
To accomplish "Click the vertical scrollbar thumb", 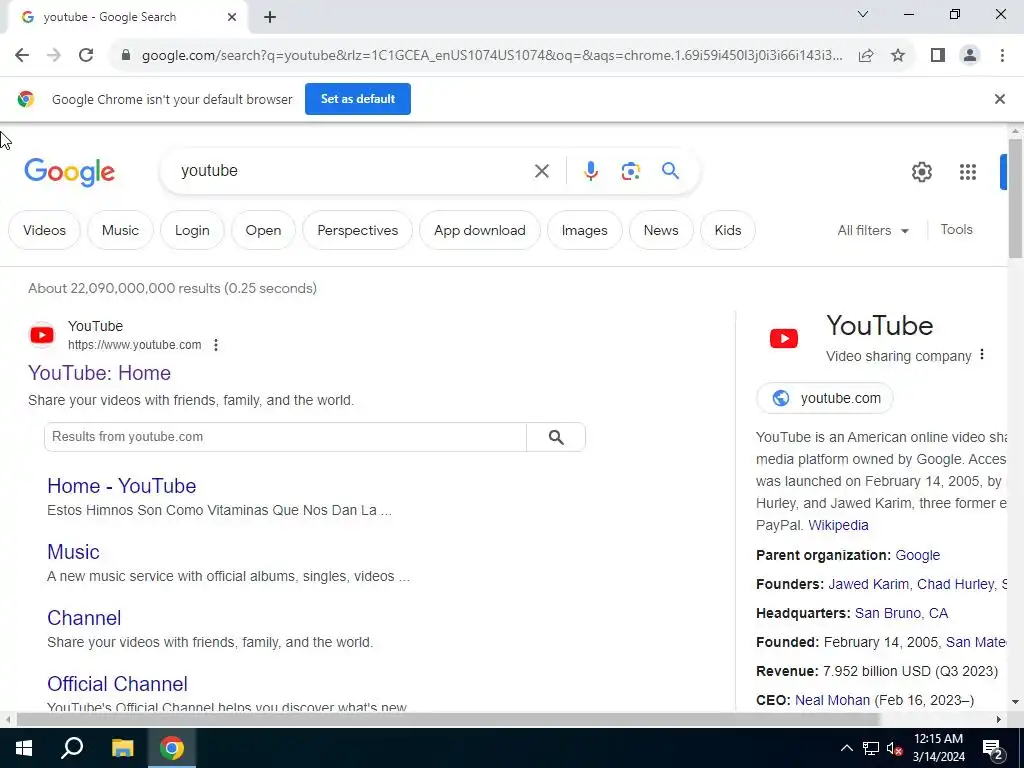I will click(1015, 198).
